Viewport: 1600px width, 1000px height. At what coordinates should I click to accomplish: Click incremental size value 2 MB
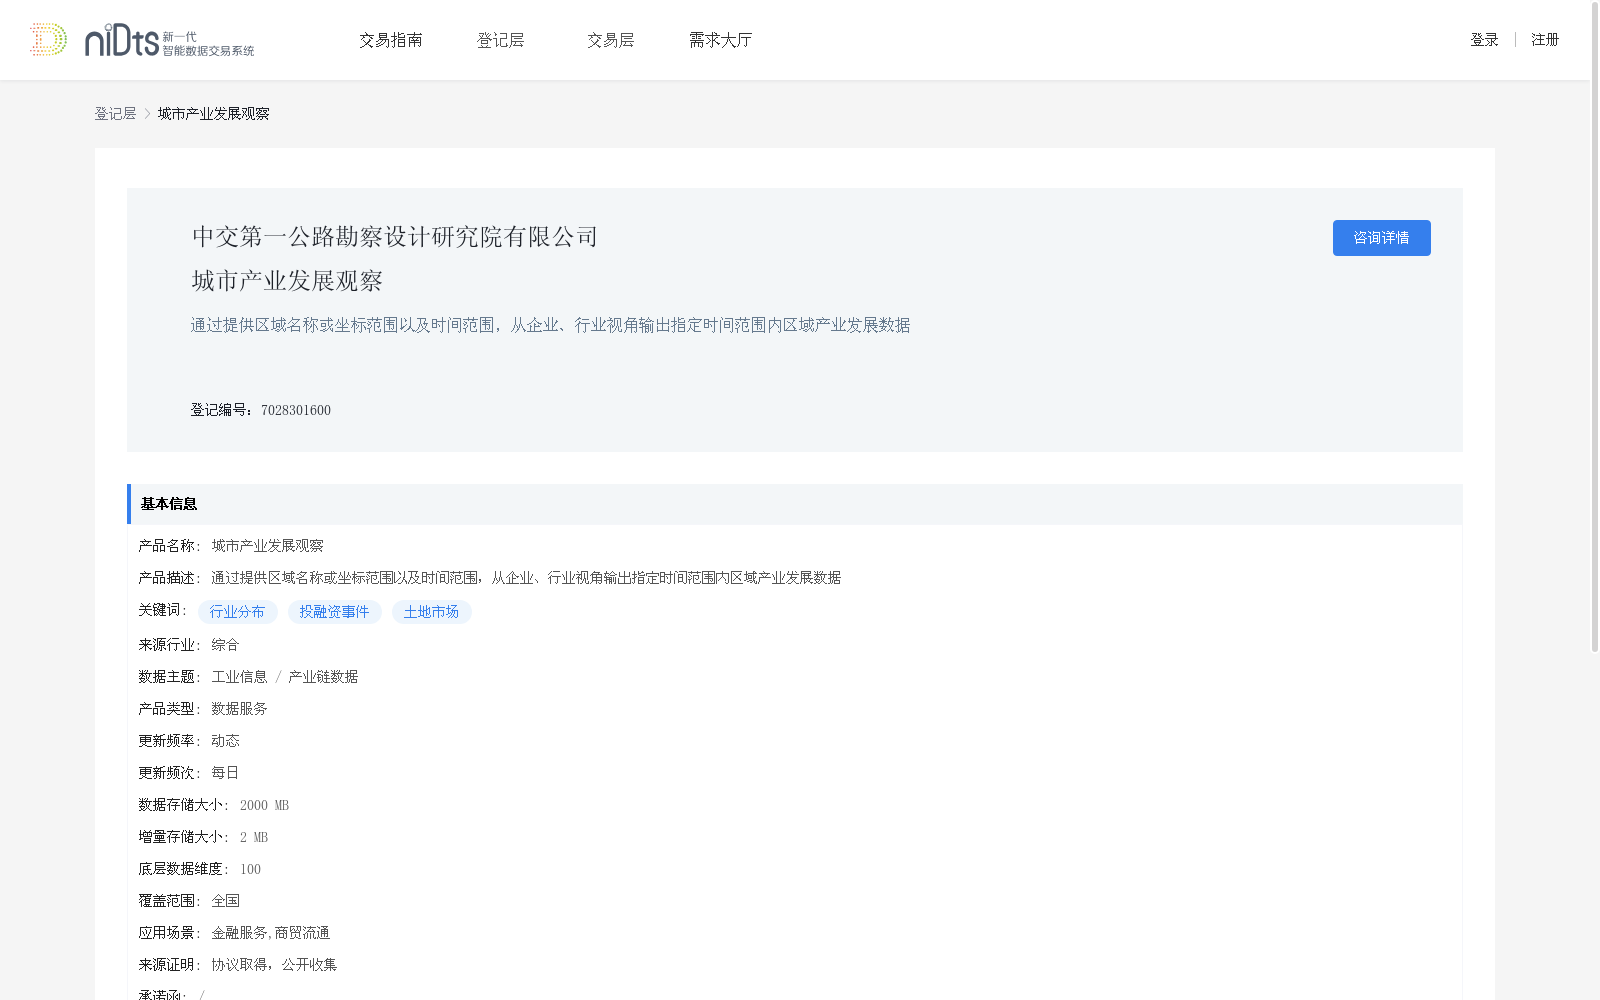pyautogui.click(x=254, y=837)
